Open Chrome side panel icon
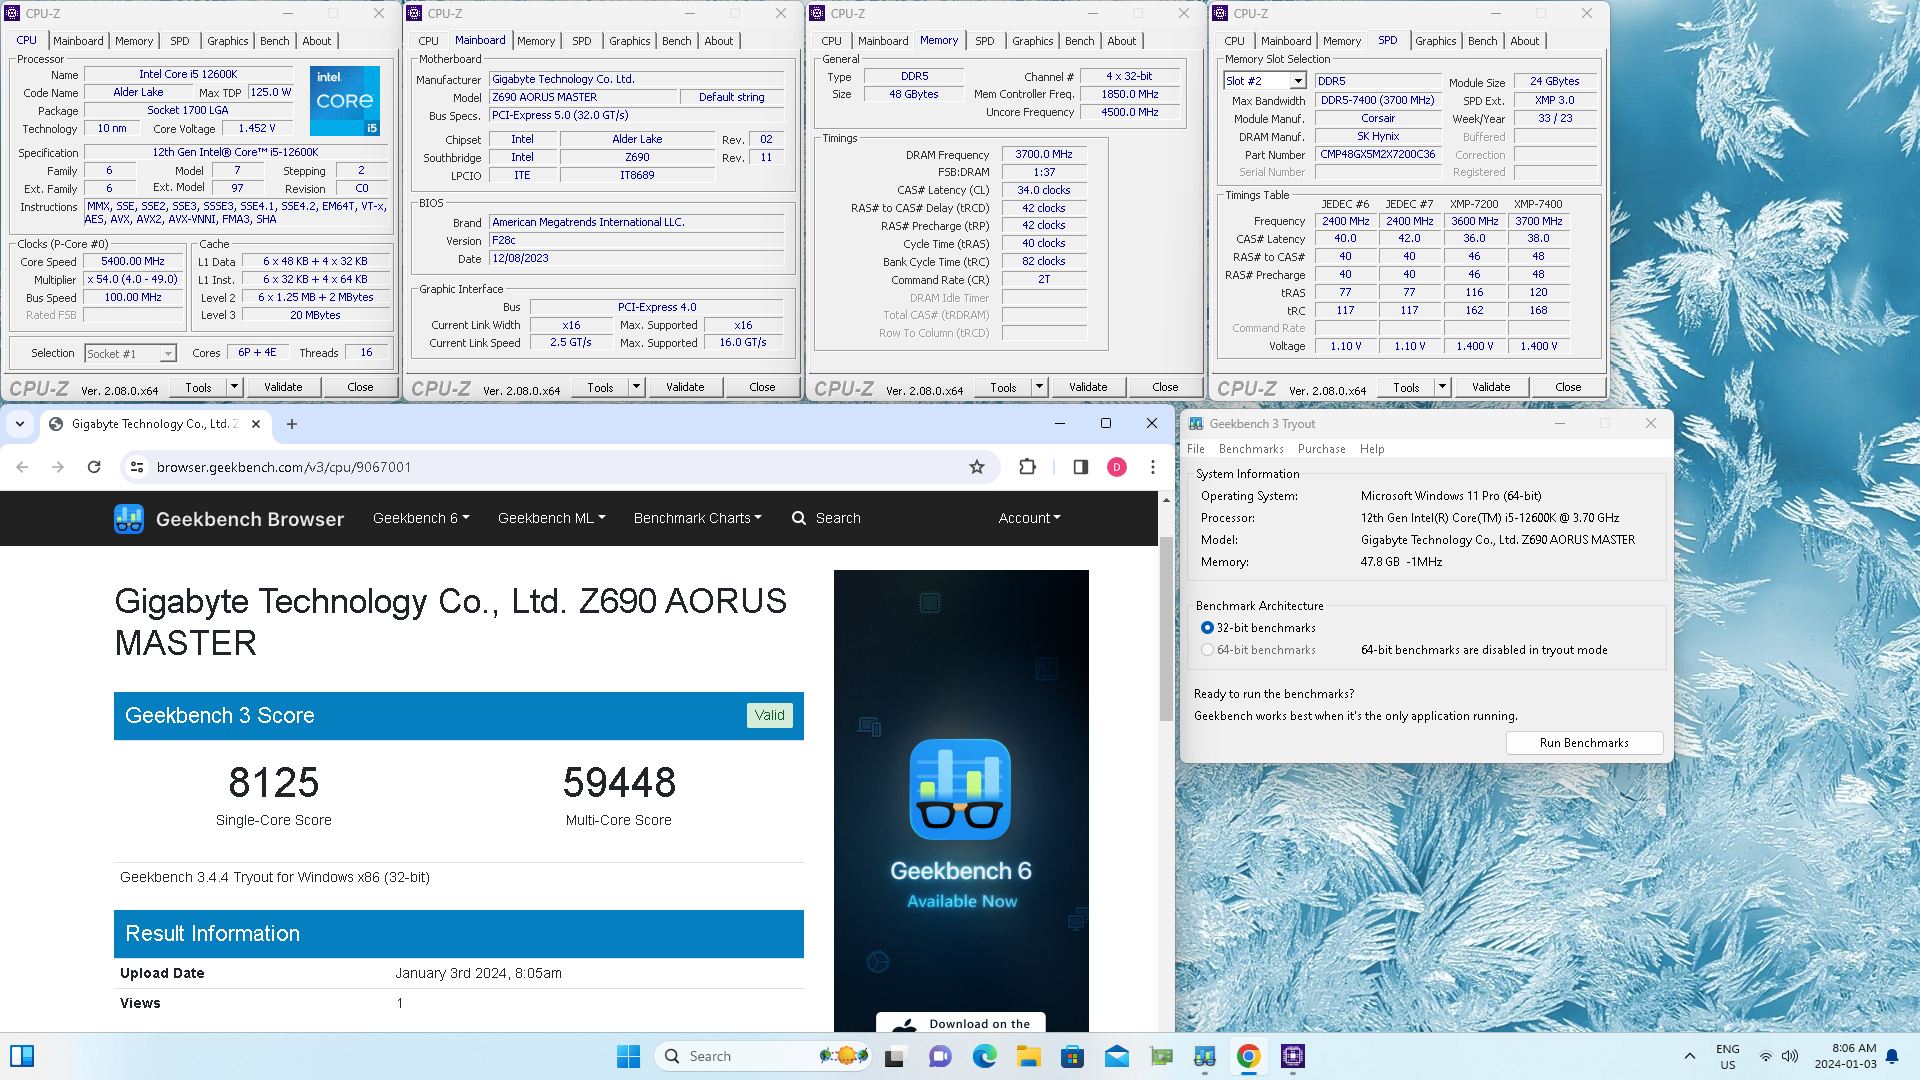This screenshot has height=1080, width=1920. pyautogui.click(x=1080, y=467)
